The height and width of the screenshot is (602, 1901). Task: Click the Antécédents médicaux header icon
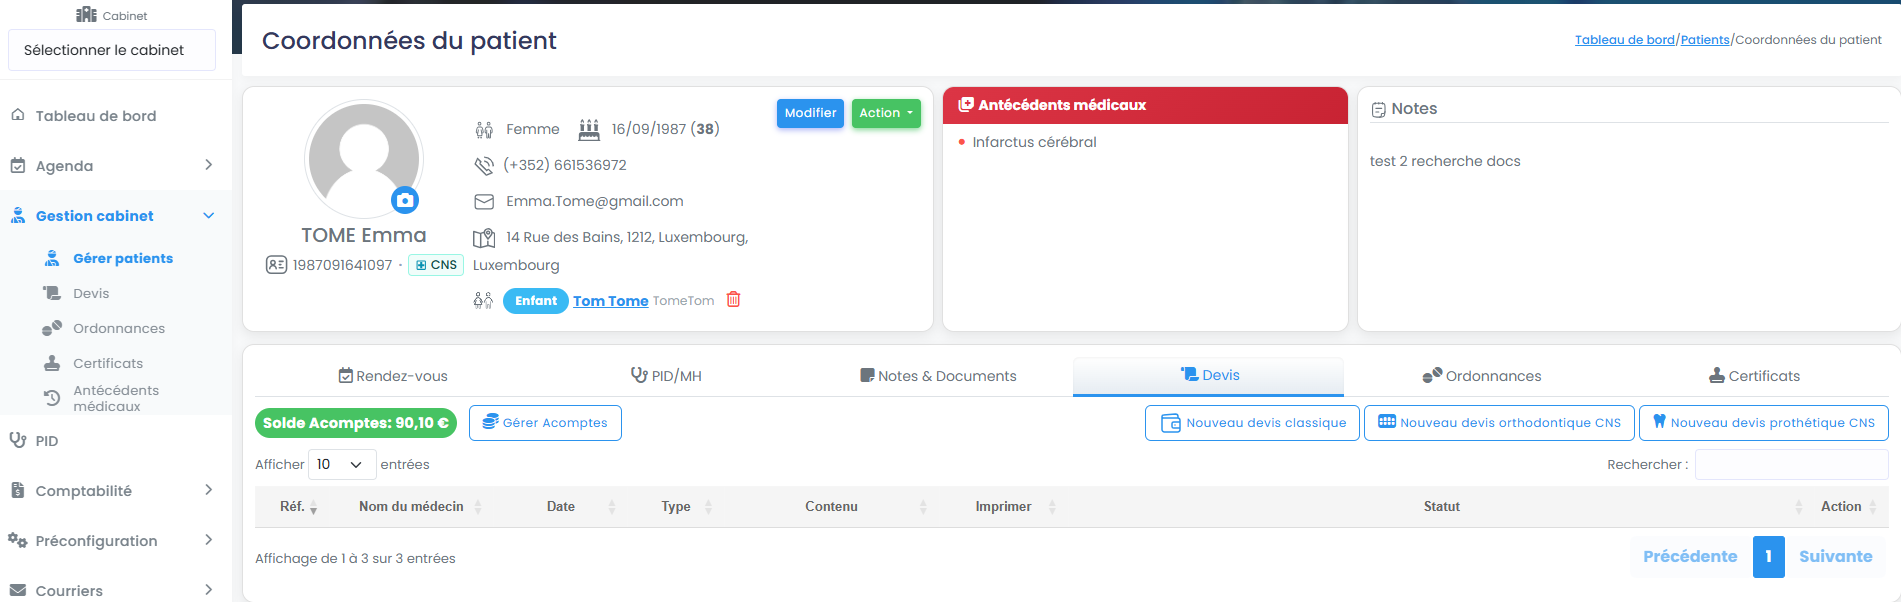pos(966,105)
